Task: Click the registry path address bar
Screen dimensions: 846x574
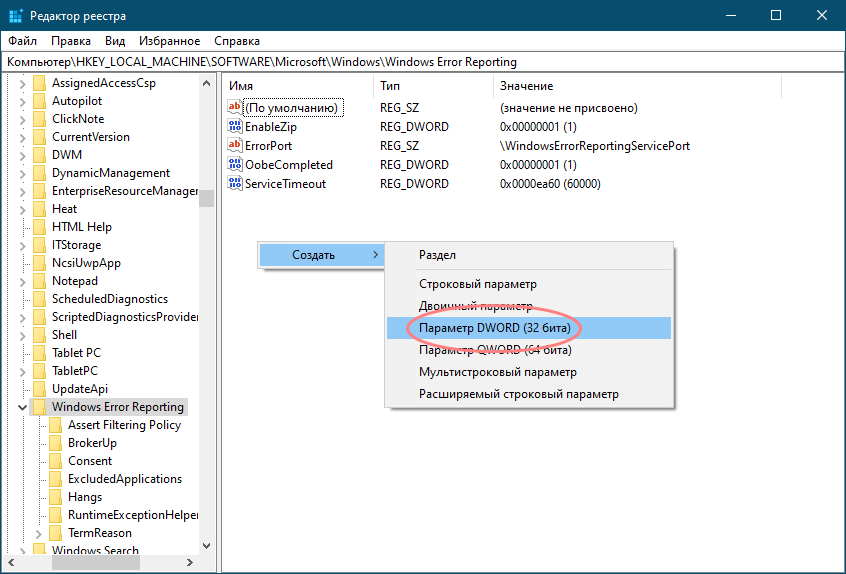Action: tap(422, 62)
